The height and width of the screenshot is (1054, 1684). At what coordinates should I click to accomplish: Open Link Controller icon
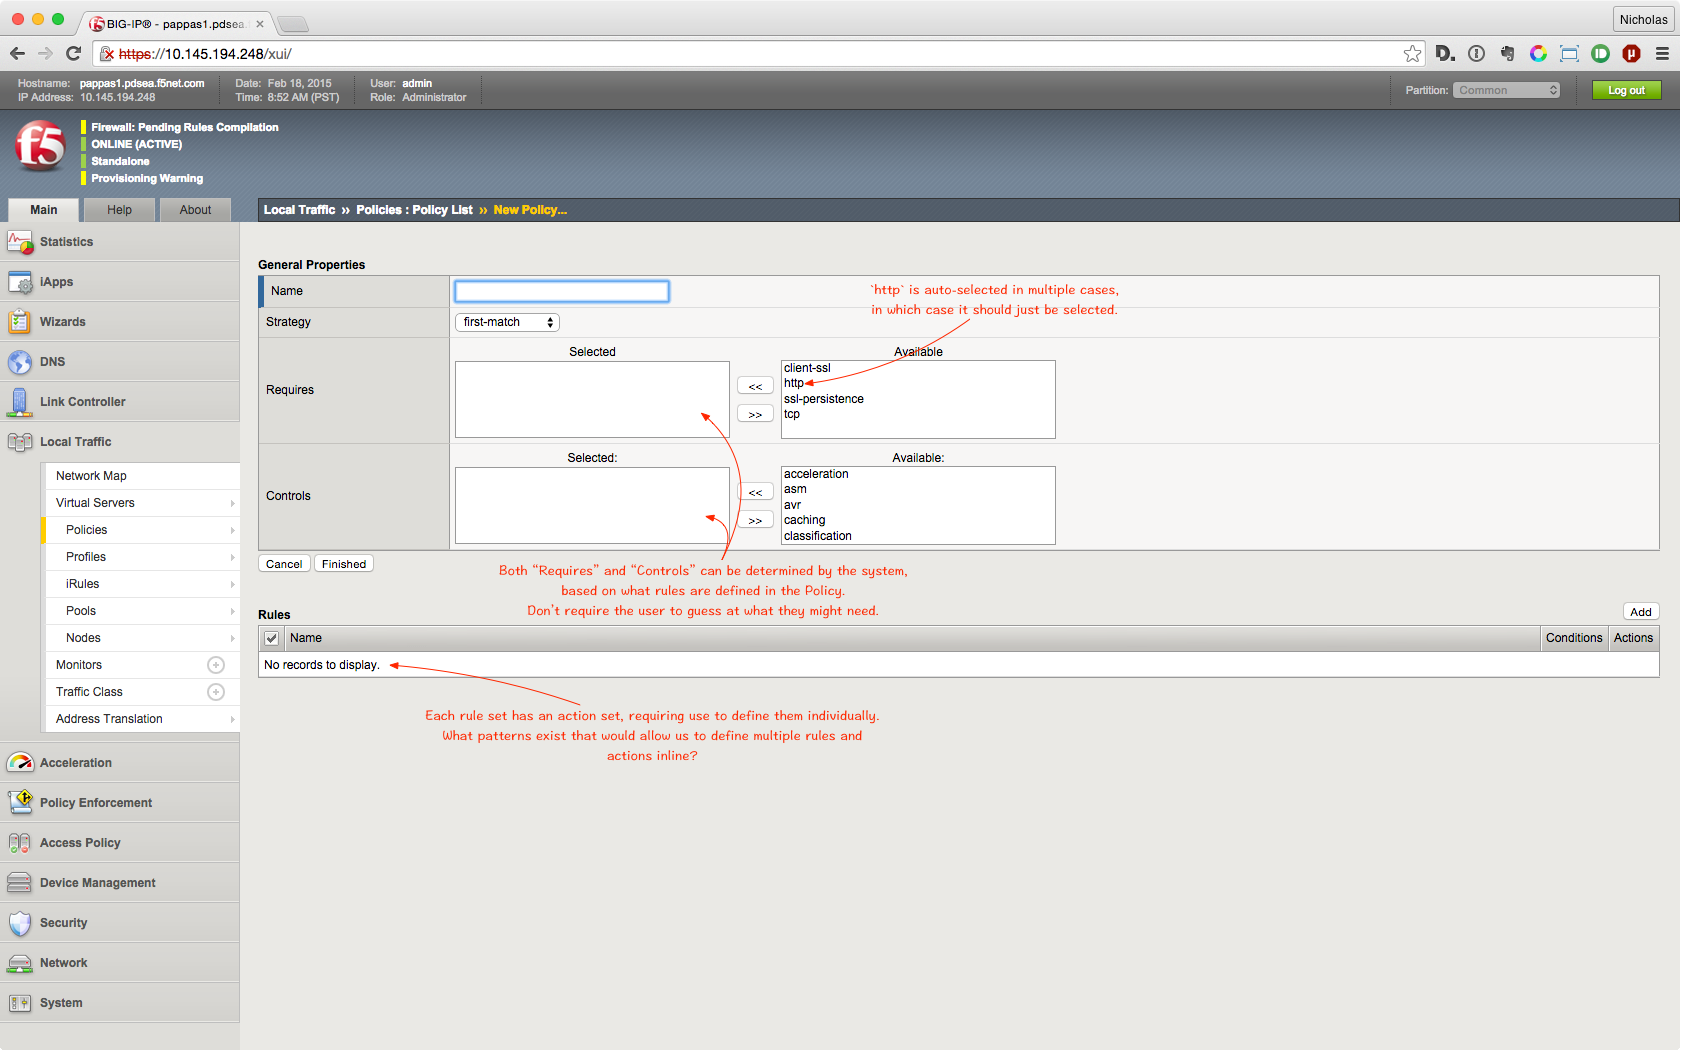click(x=20, y=402)
